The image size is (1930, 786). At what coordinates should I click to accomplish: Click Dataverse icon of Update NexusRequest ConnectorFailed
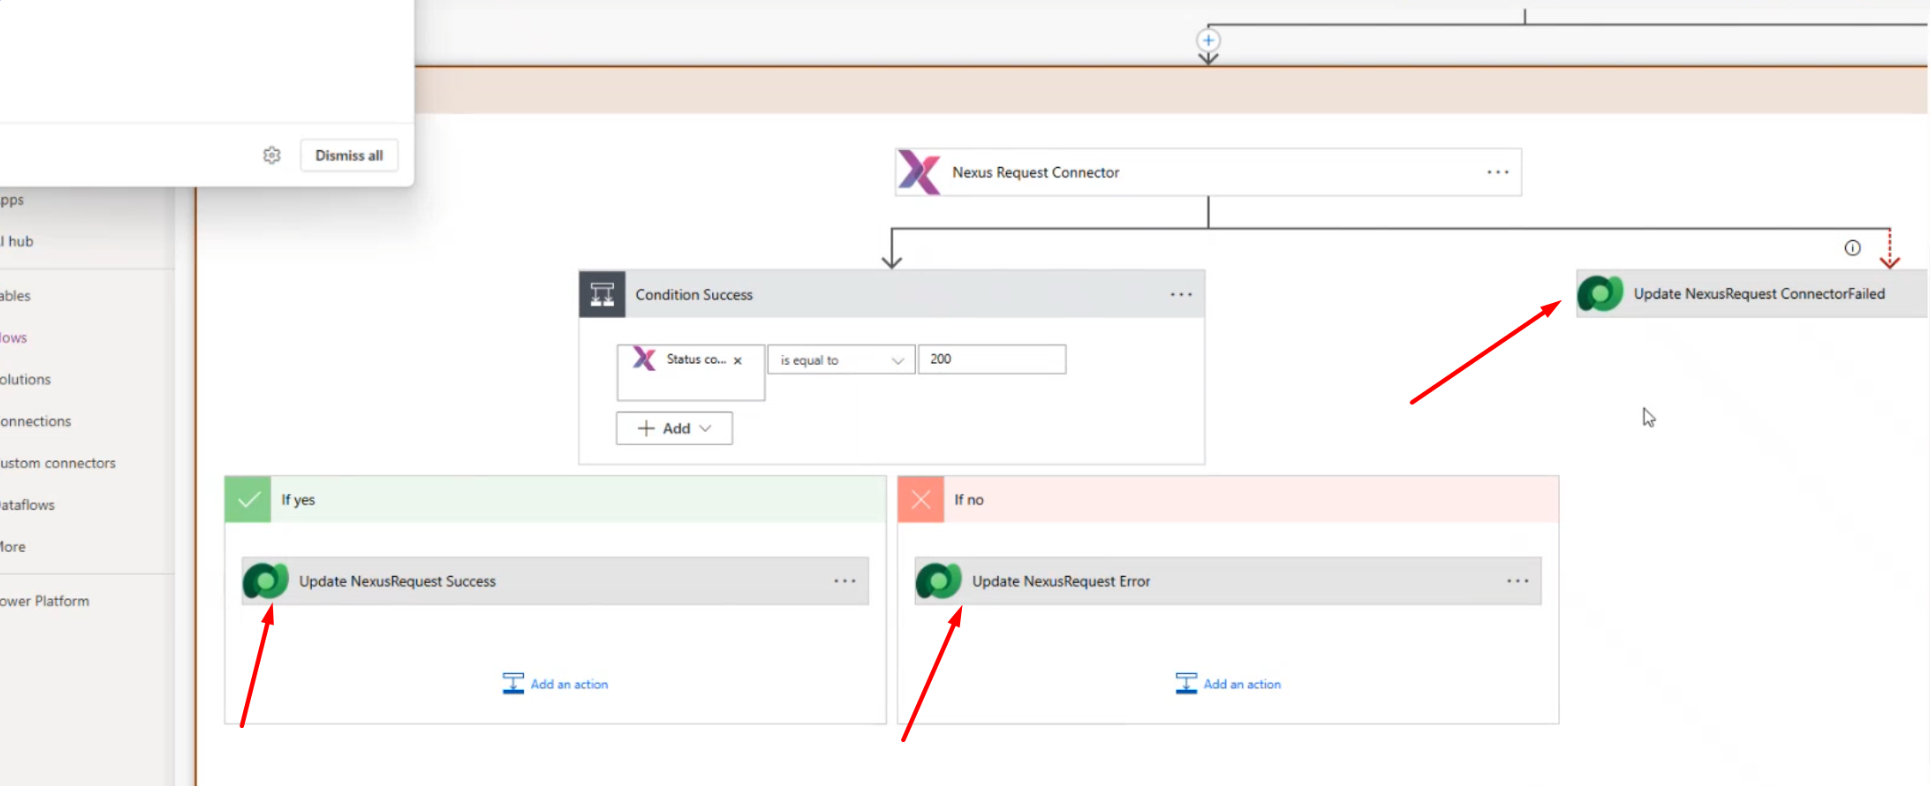coord(1600,294)
